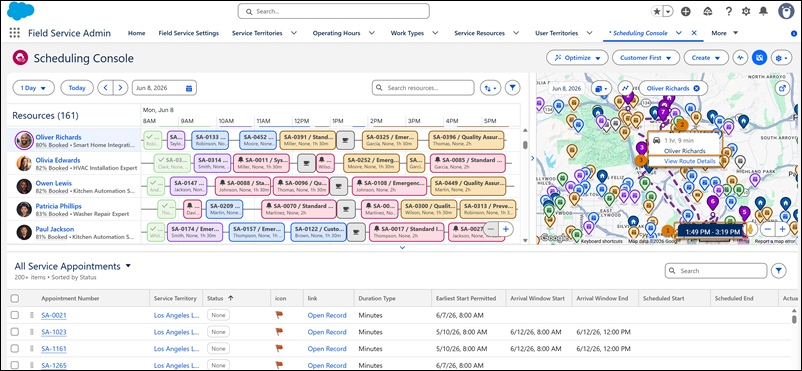Zoom in the Gantt with plus button
Screen dimensions: 802x371
tap(505, 230)
